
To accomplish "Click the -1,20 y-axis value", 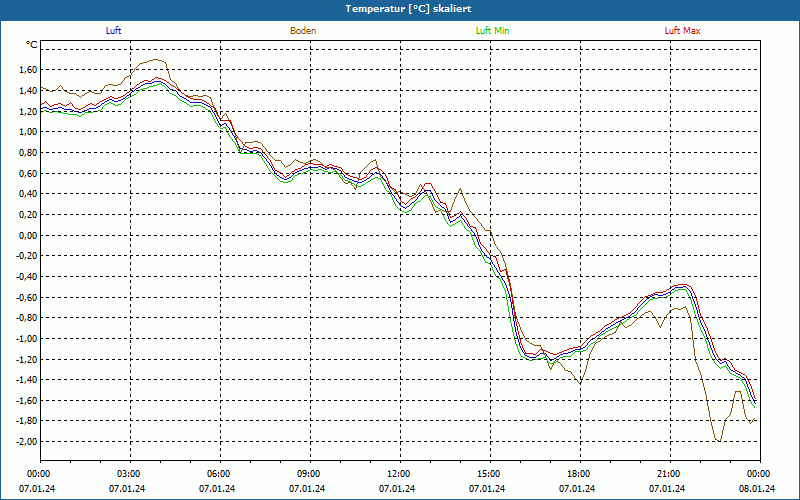I will click(28, 359).
